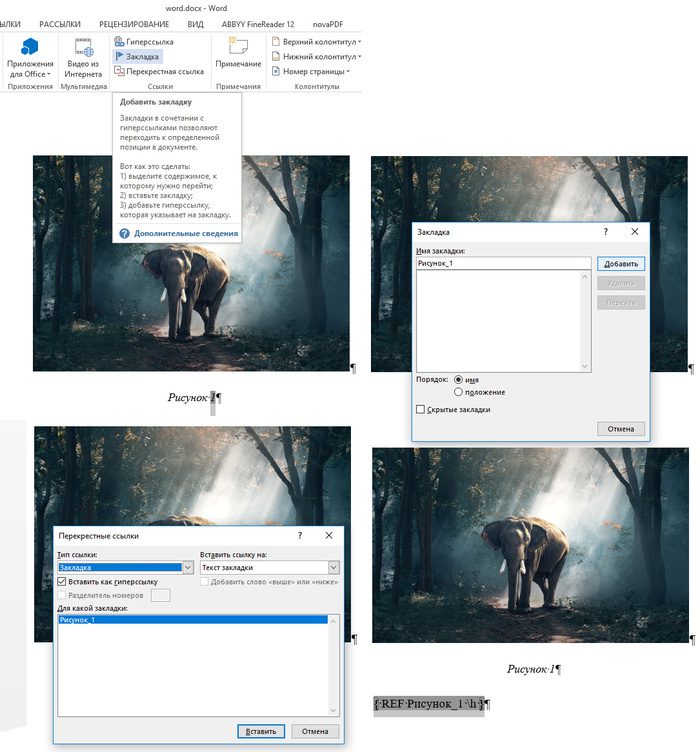700x752 pixels.
Task: Open Перекрестная ссылка cross-reference
Action: (x=159, y=71)
